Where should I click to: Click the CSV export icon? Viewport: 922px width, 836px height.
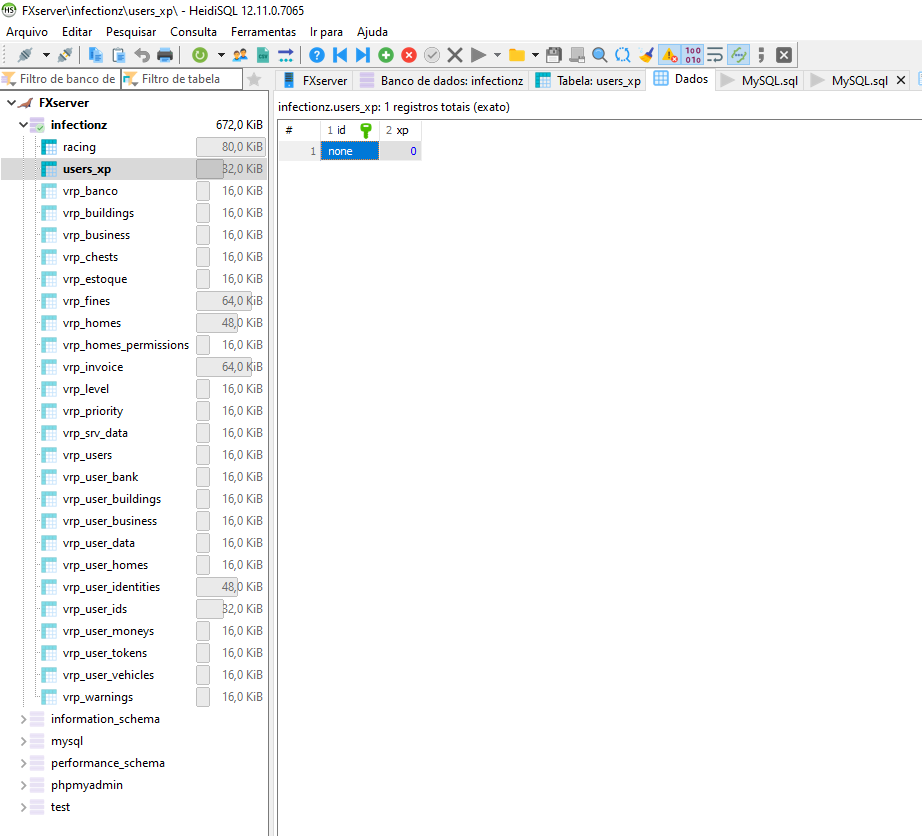263,55
